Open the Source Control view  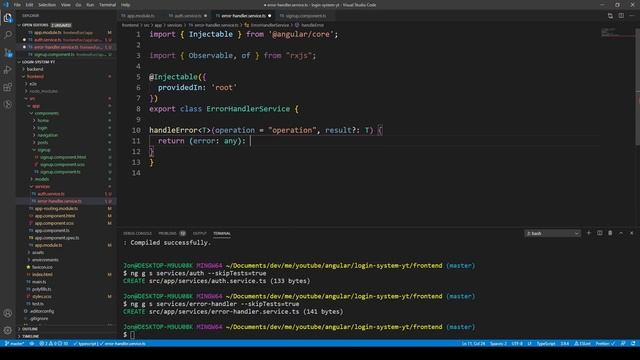point(8,53)
